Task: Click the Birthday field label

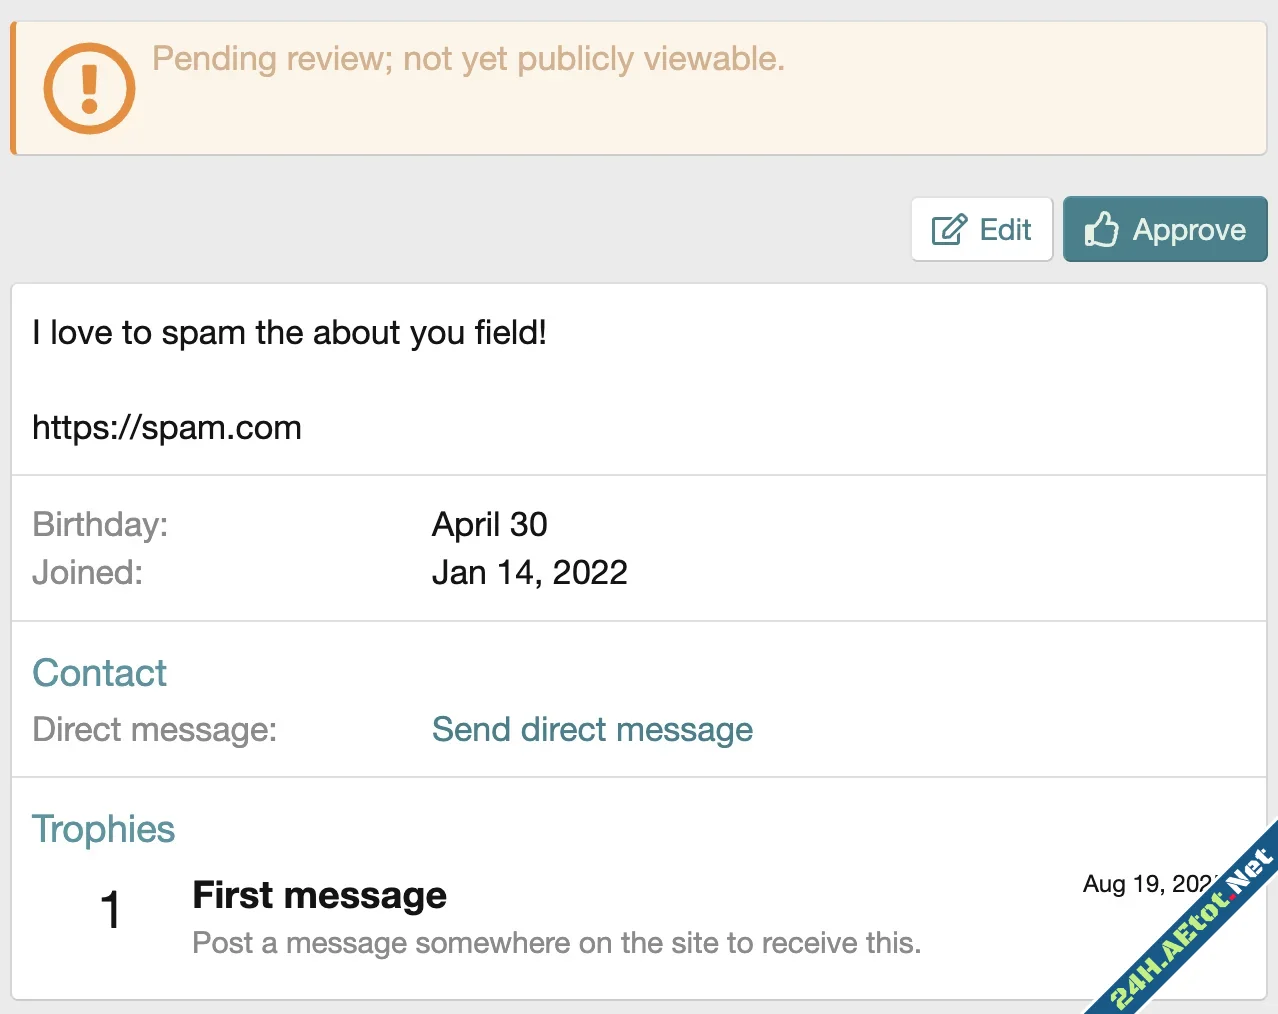Action: click(100, 524)
